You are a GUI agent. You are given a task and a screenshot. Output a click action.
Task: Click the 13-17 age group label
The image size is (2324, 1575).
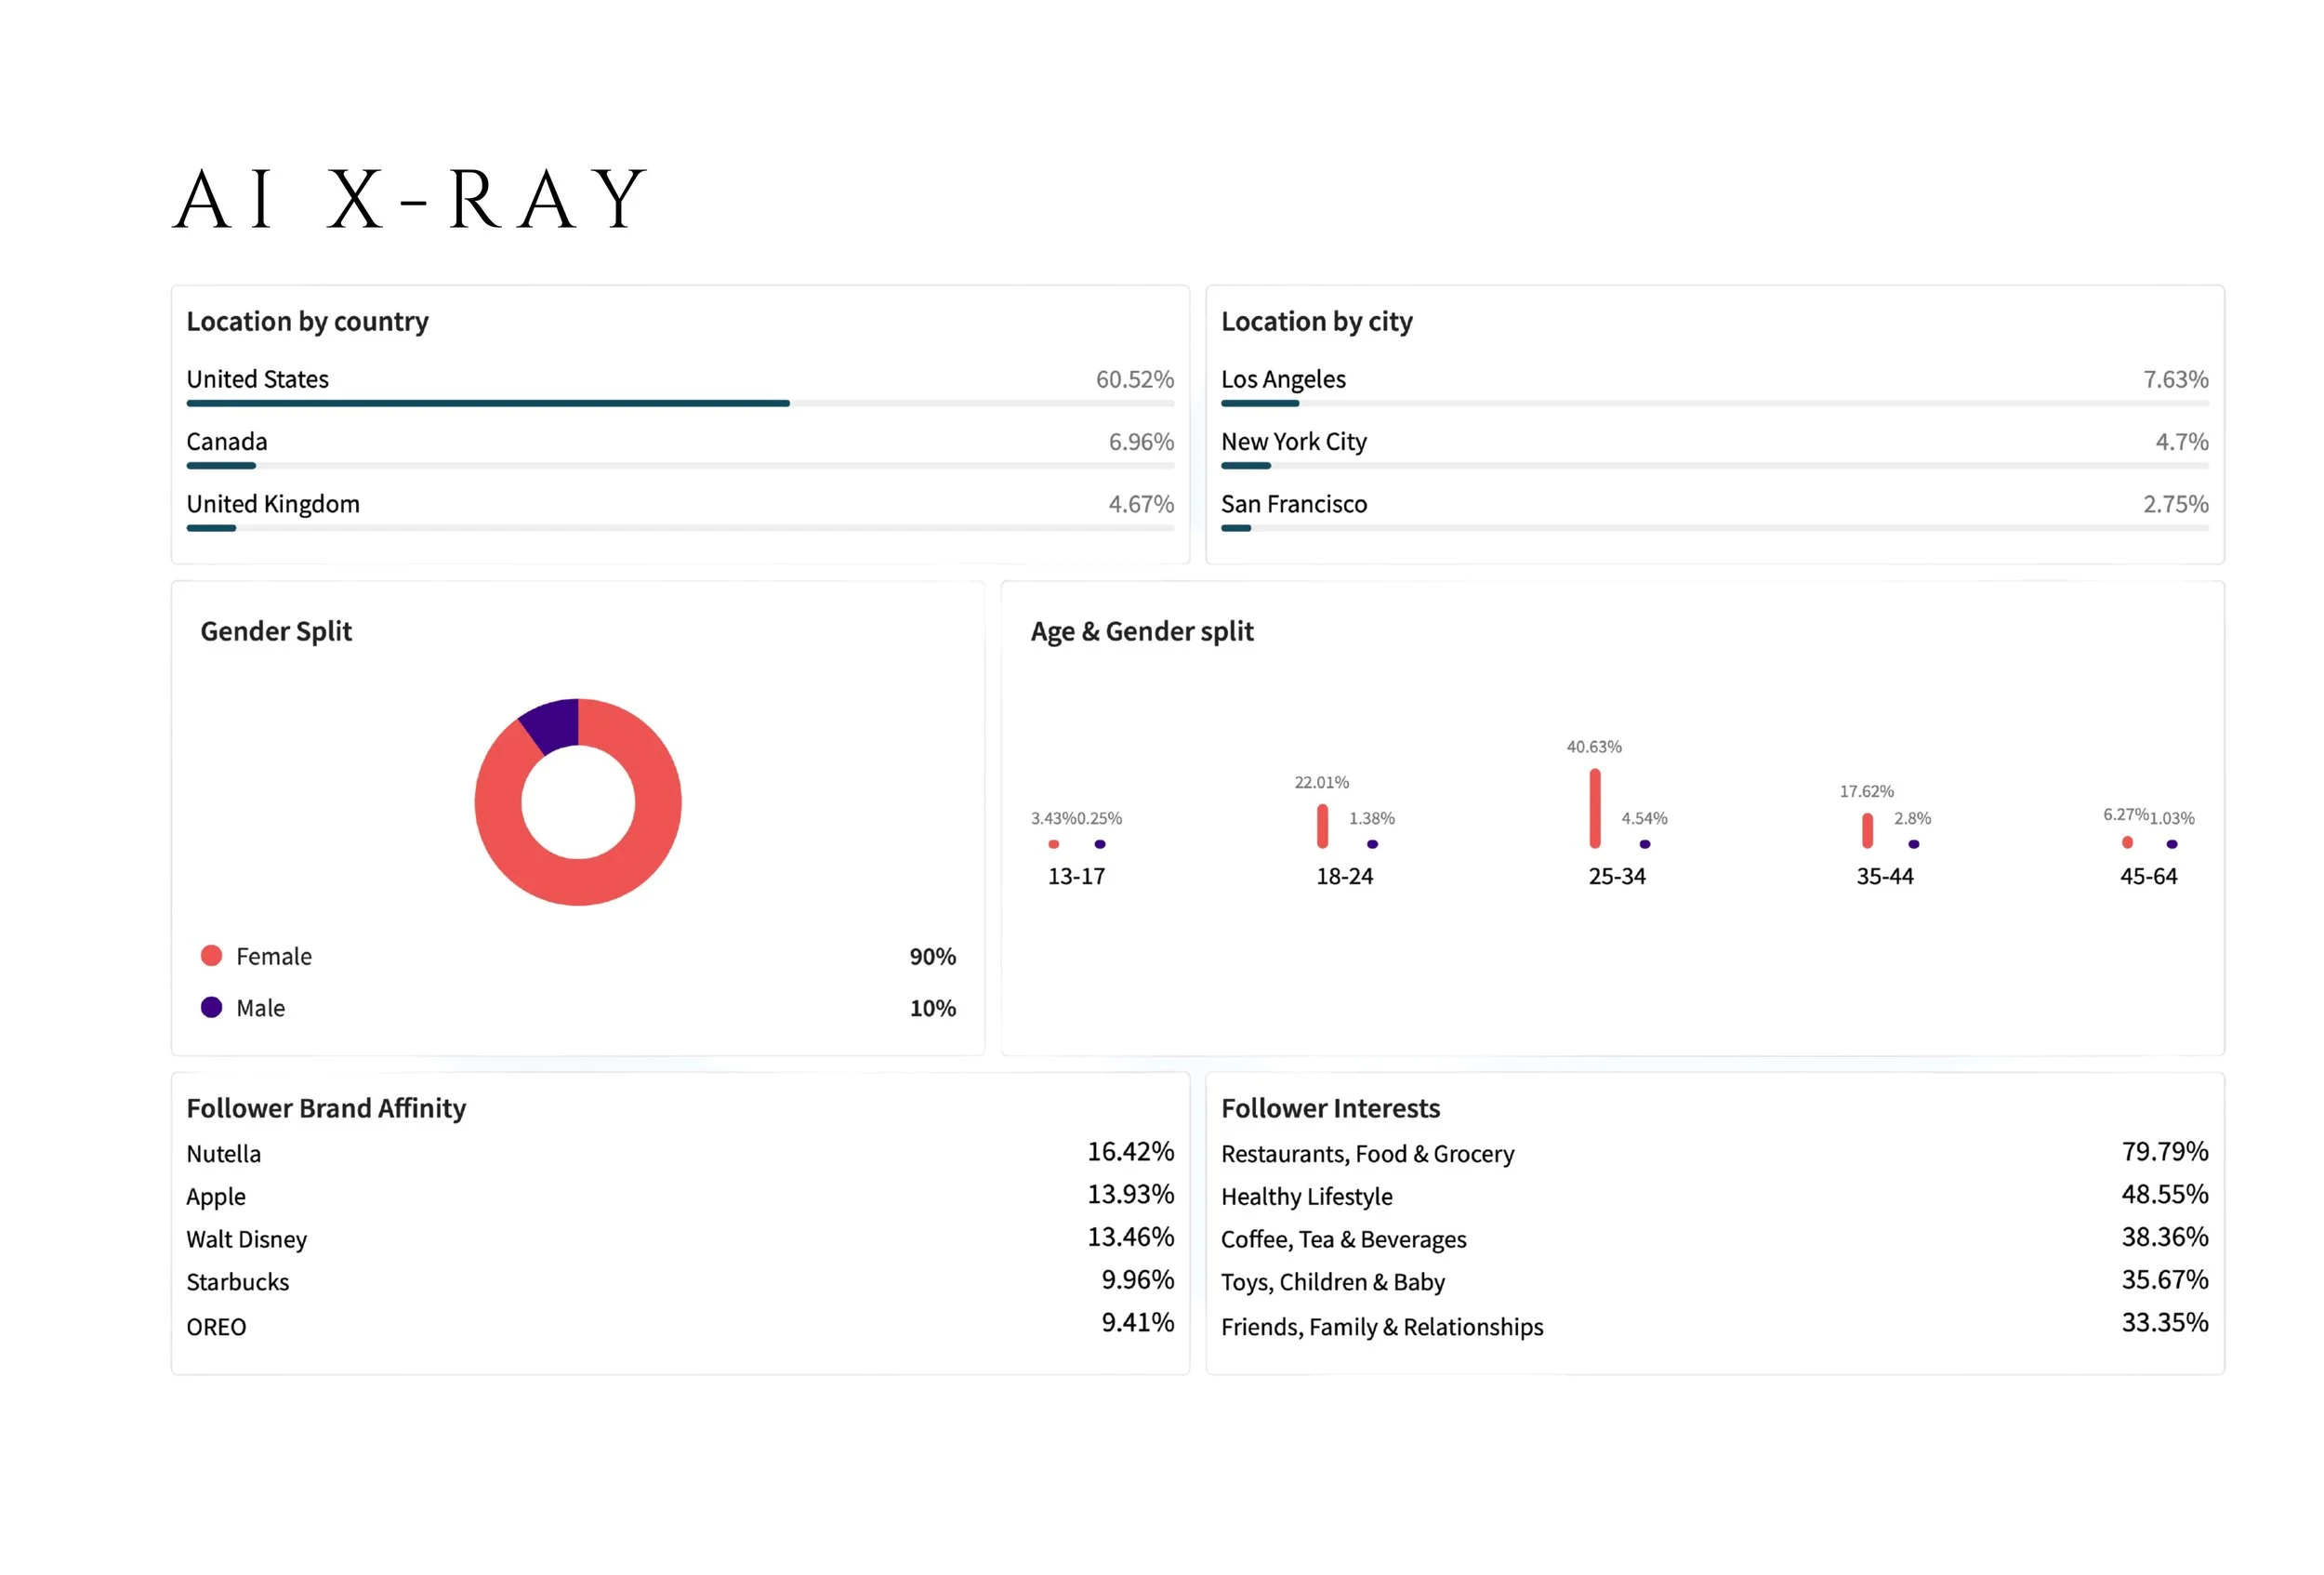[1076, 876]
